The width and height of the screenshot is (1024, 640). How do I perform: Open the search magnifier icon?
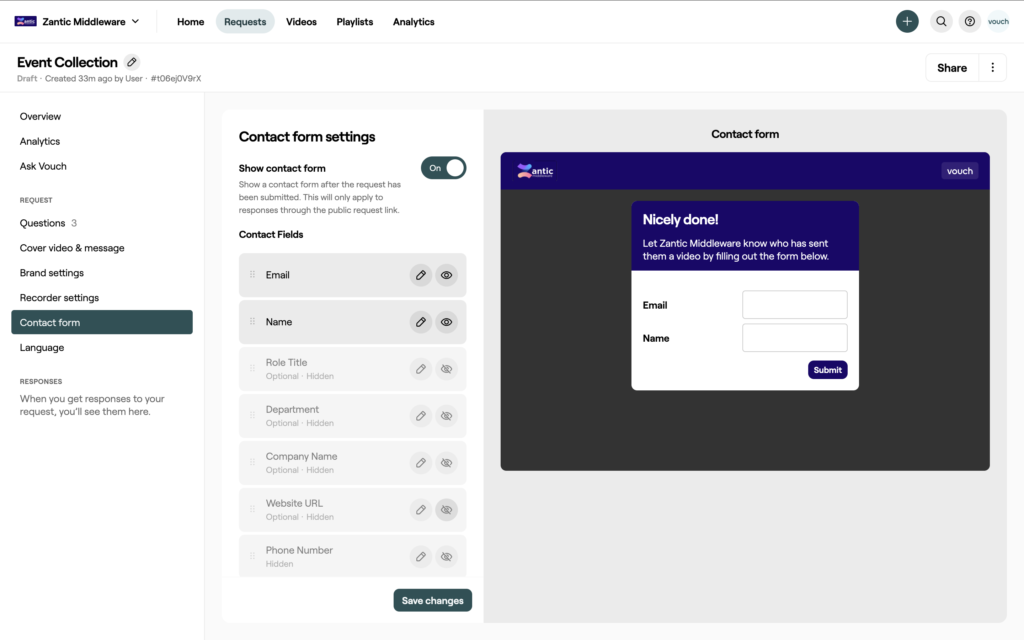click(941, 22)
